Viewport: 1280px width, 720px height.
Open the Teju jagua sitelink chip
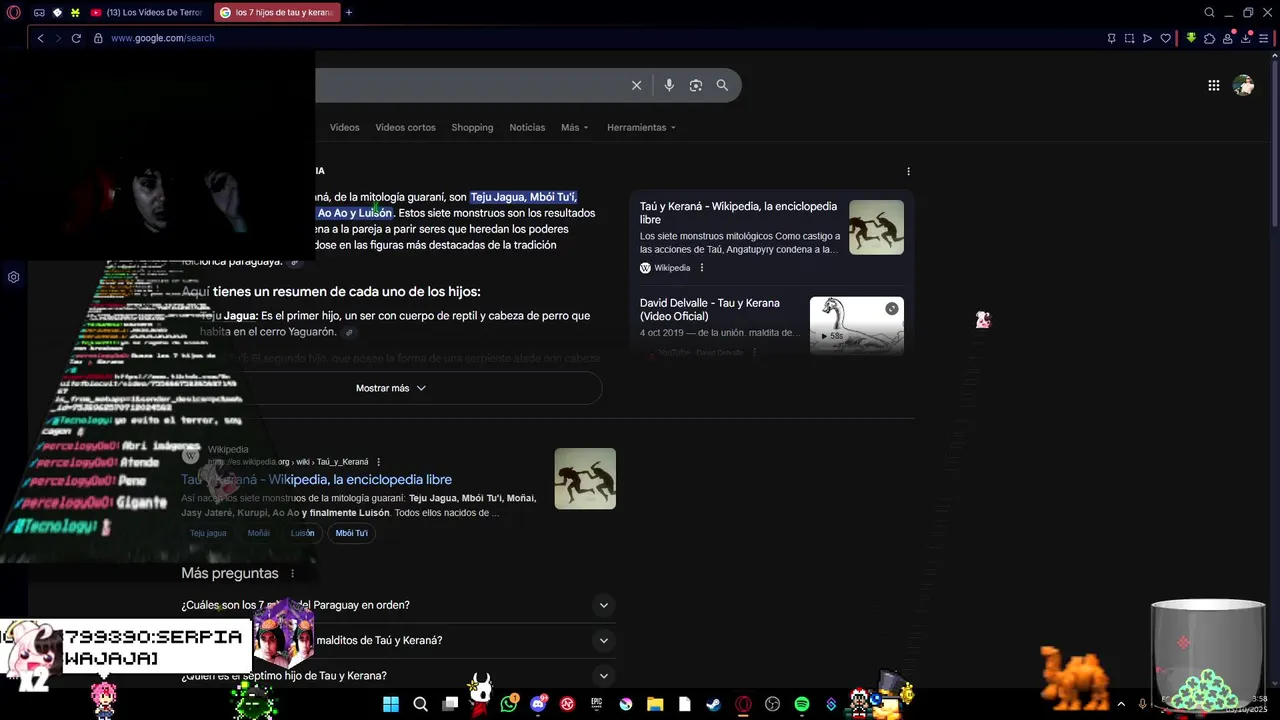[208, 533]
